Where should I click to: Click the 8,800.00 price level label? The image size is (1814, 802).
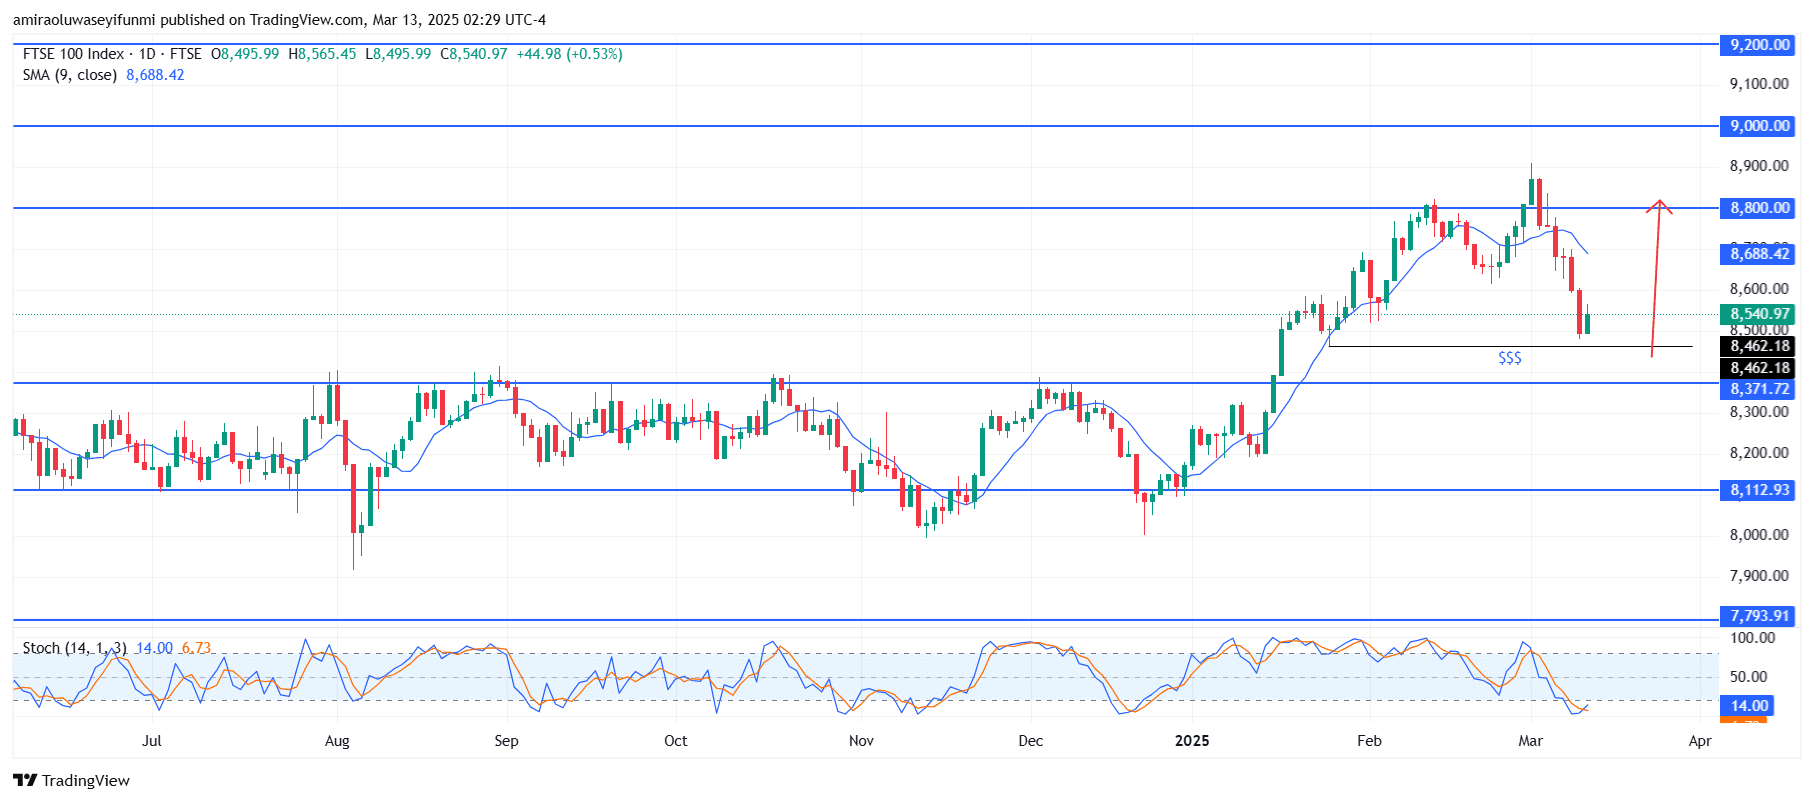coord(1759,208)
